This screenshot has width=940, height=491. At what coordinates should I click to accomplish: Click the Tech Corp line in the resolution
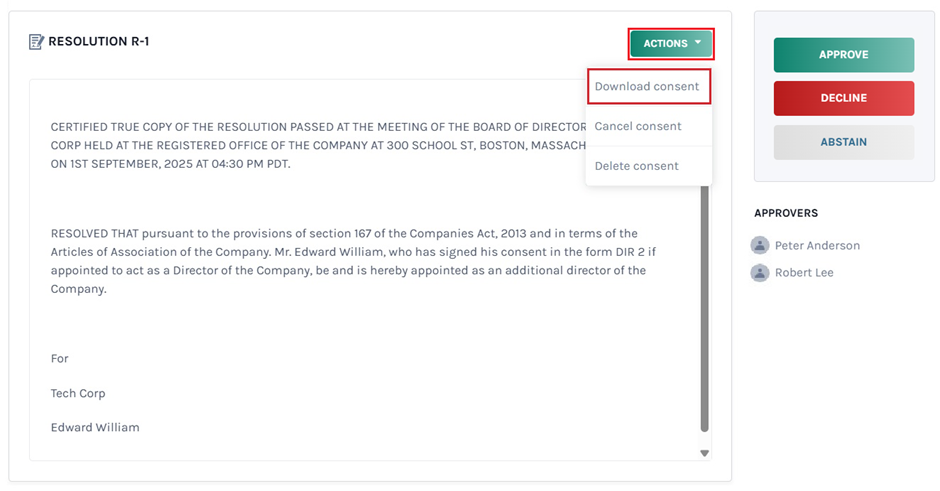pyautogui.click(x=78, y=393)
